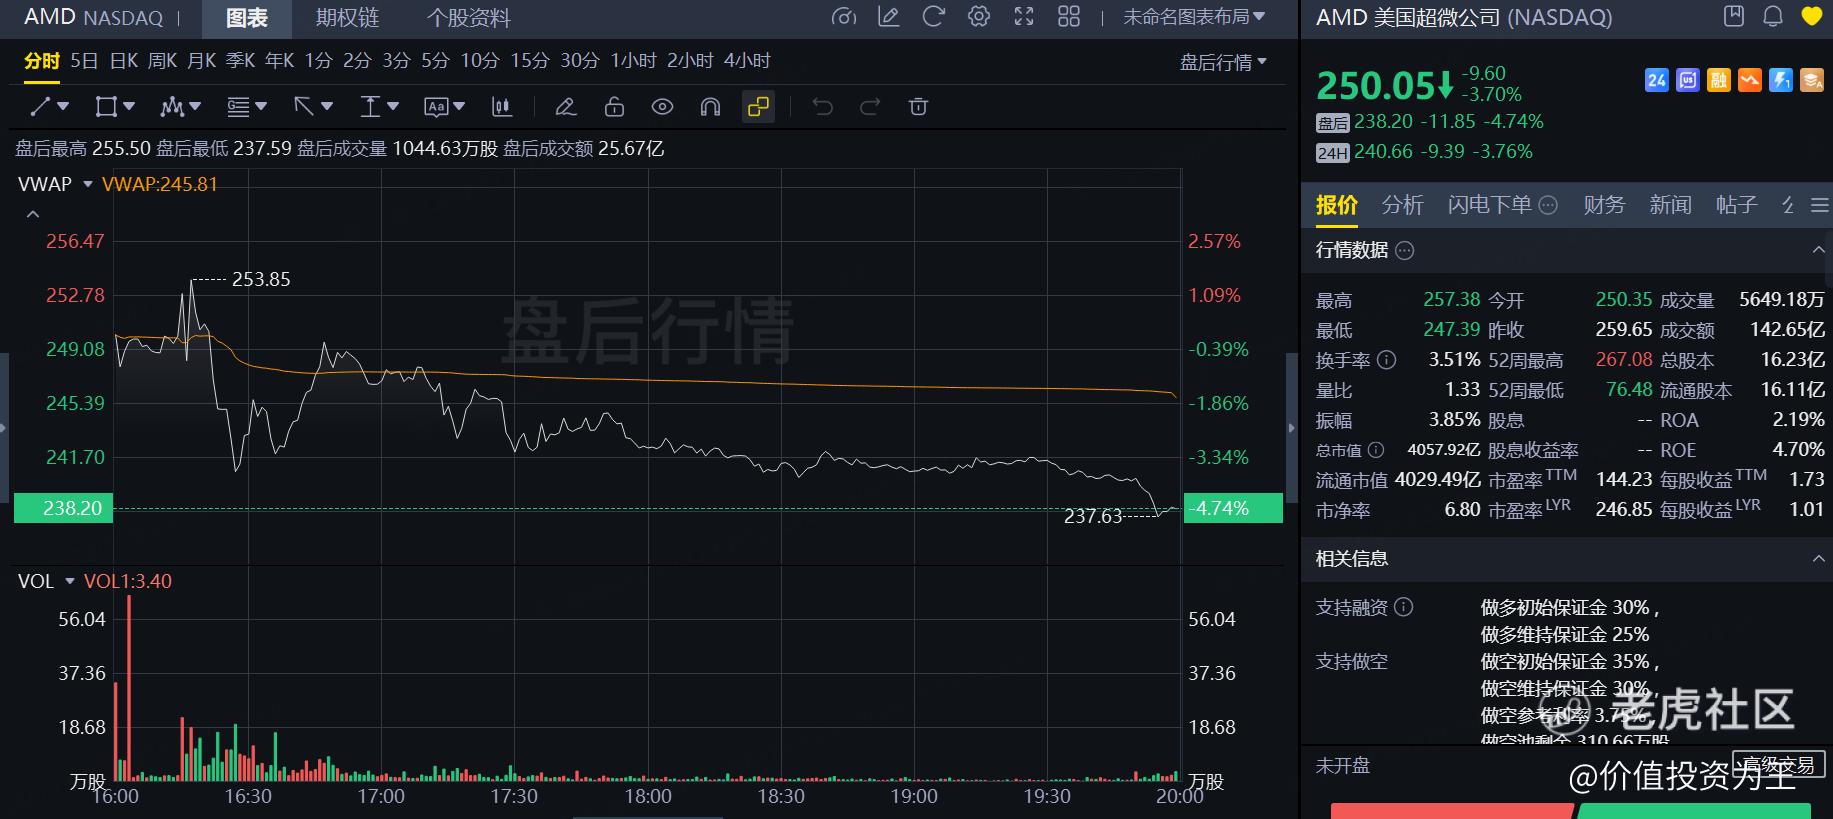
Task: Collapse the 行情数据 section
Action: point(1818,250)
